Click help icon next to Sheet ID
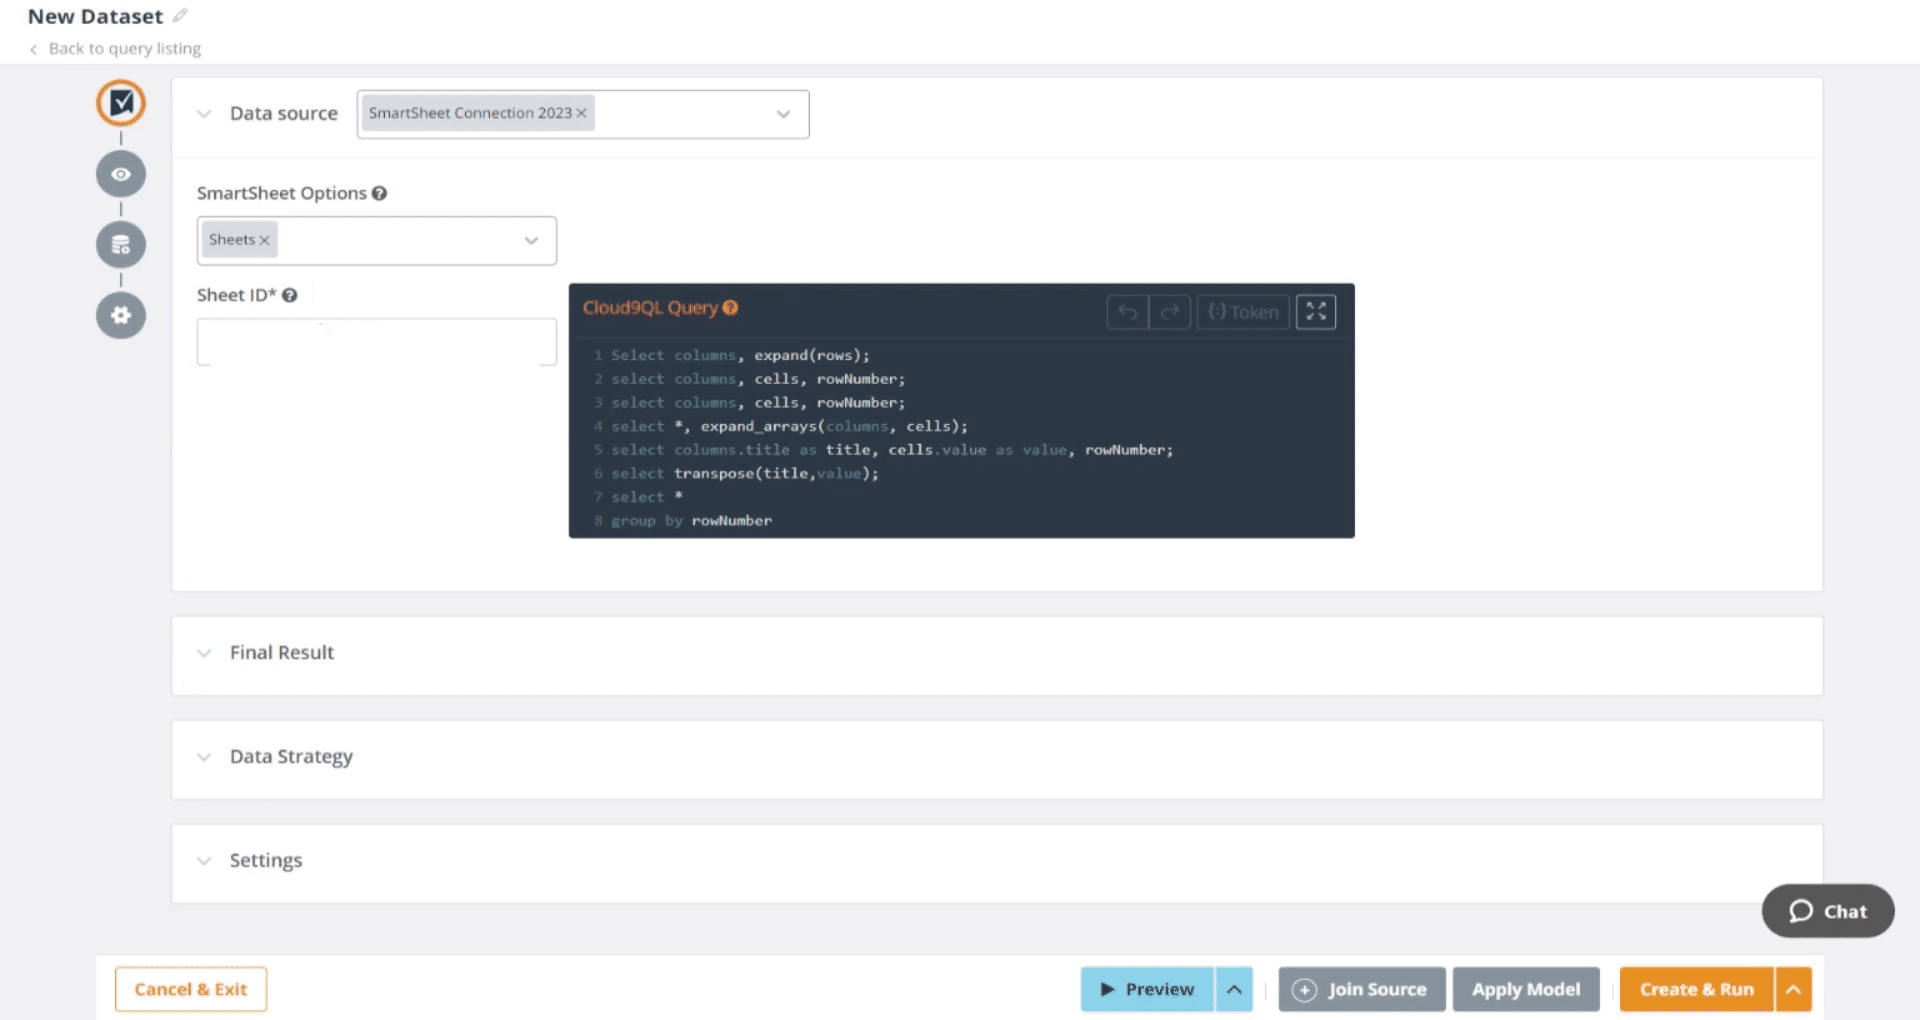Viewport: 1920px width, 1020px height. [x=290, y=295]
